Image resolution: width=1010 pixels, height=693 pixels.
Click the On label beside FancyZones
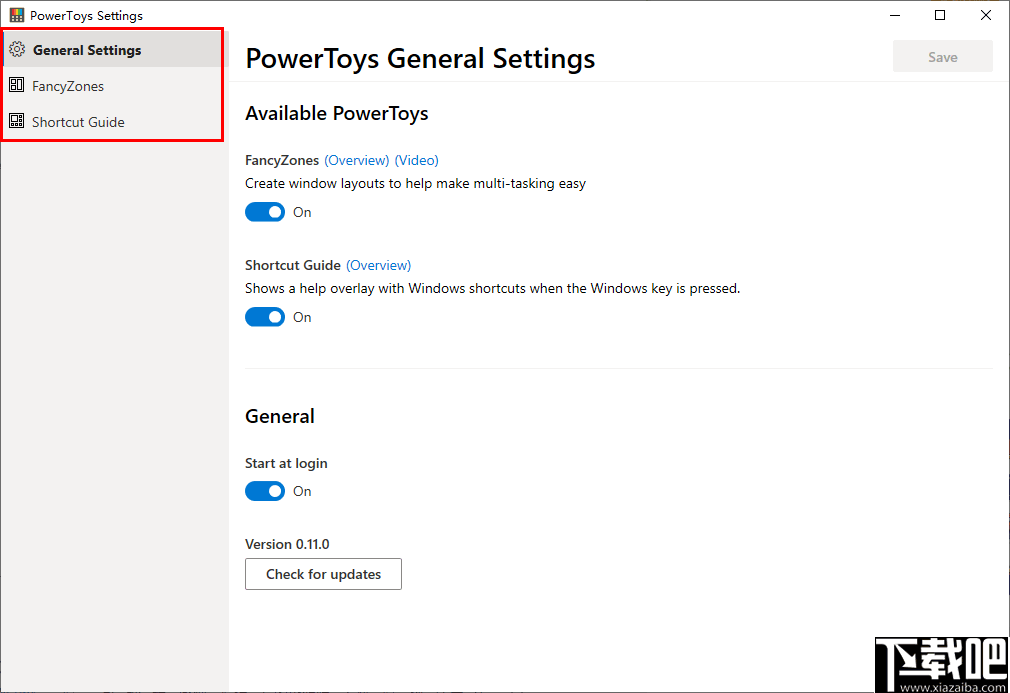coord(302,212)
